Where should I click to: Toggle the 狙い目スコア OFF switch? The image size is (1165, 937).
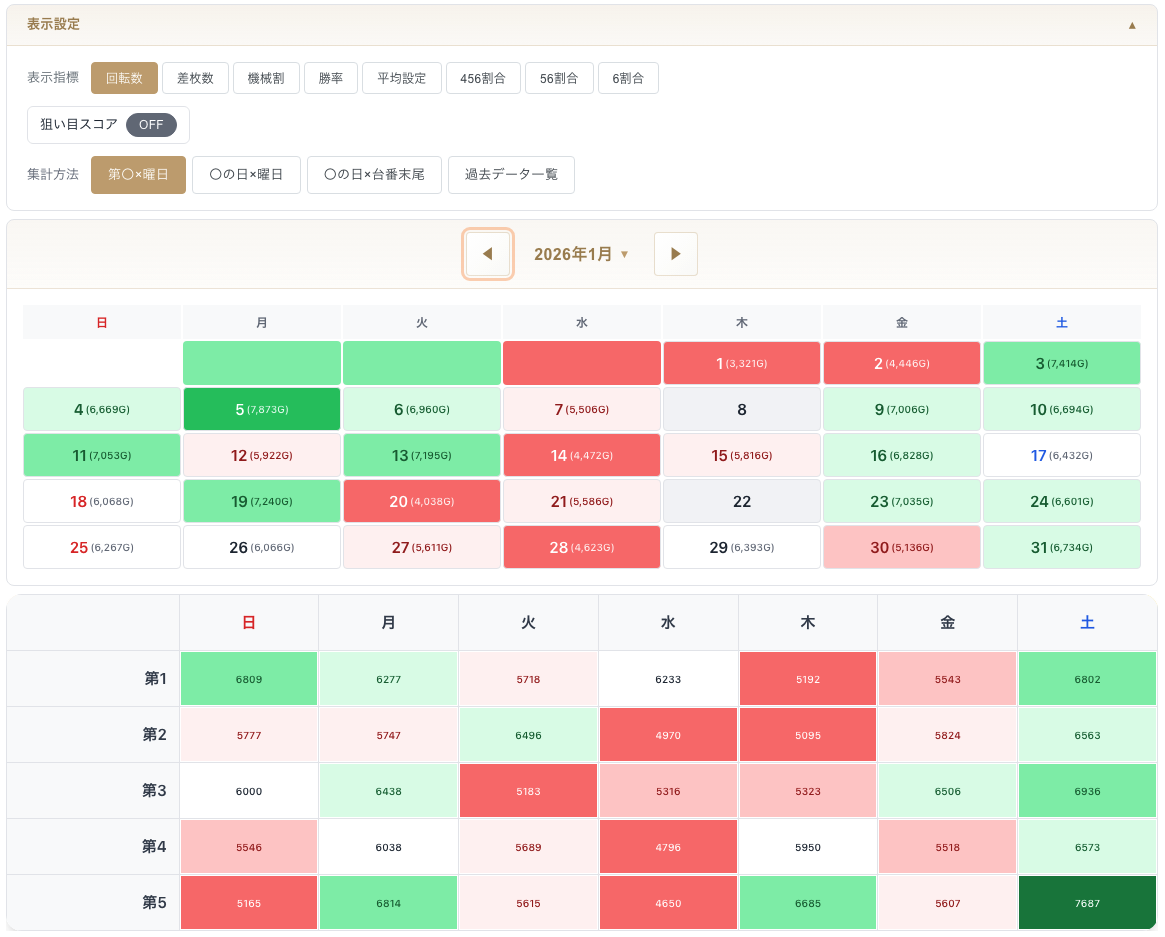click(151, 125)
